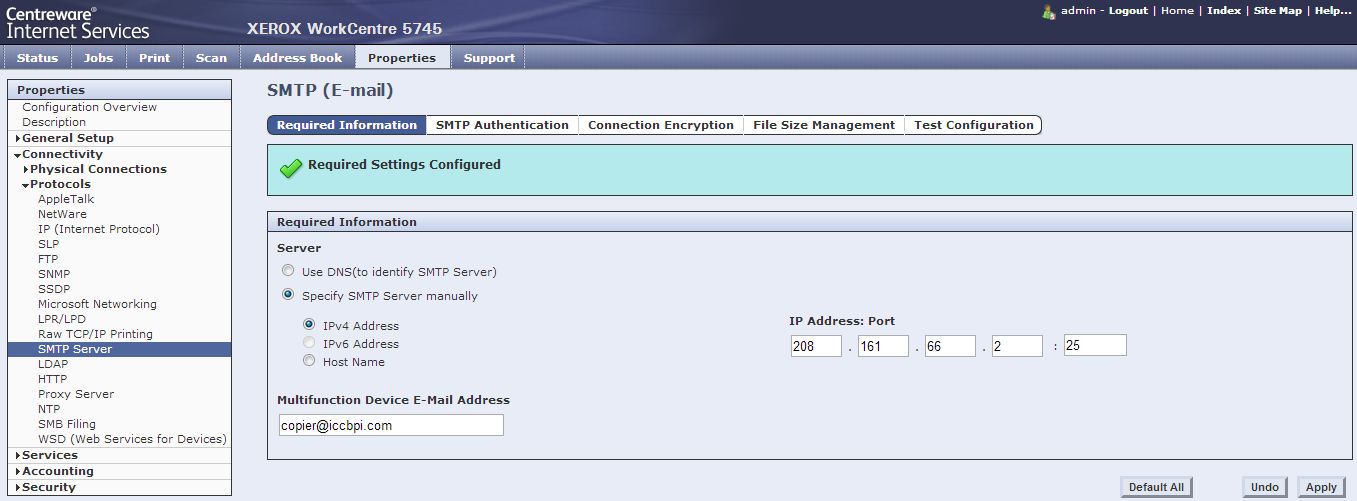
Task: Select HTTP protocol
Action: tap(53, 379)
